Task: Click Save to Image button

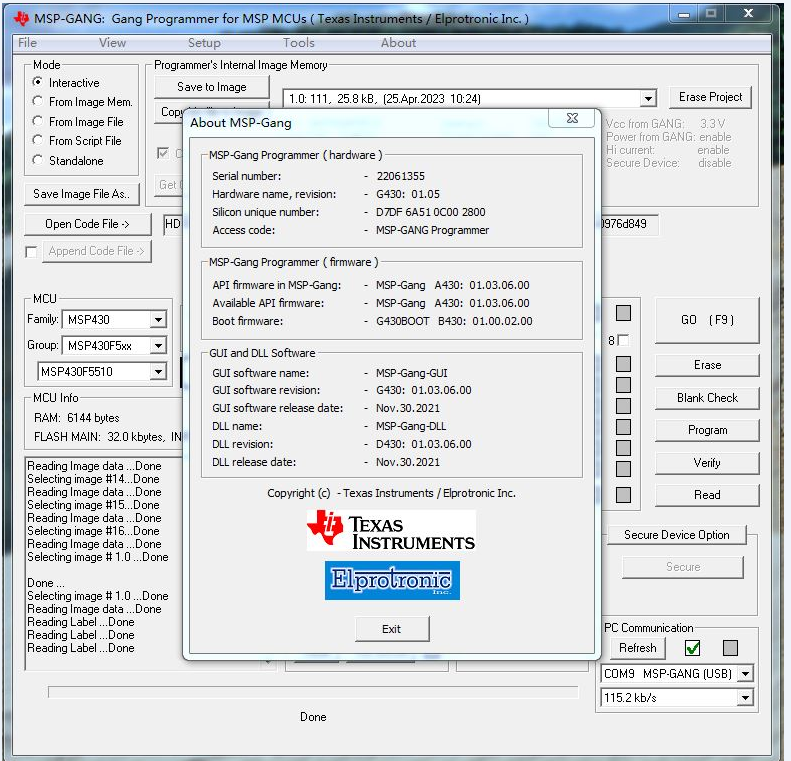Action: tap(212, 87)
